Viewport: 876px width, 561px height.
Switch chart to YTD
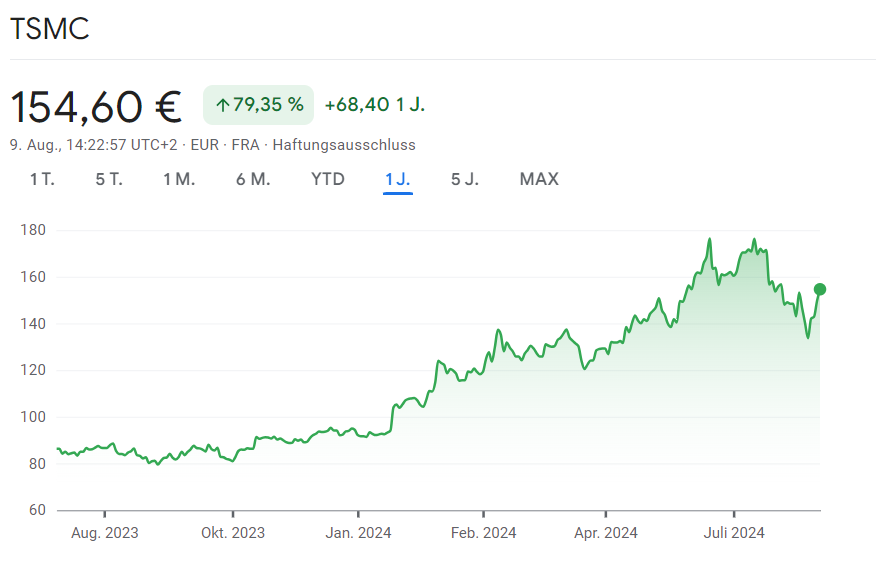pyautogui.click(x=328, y=179)
